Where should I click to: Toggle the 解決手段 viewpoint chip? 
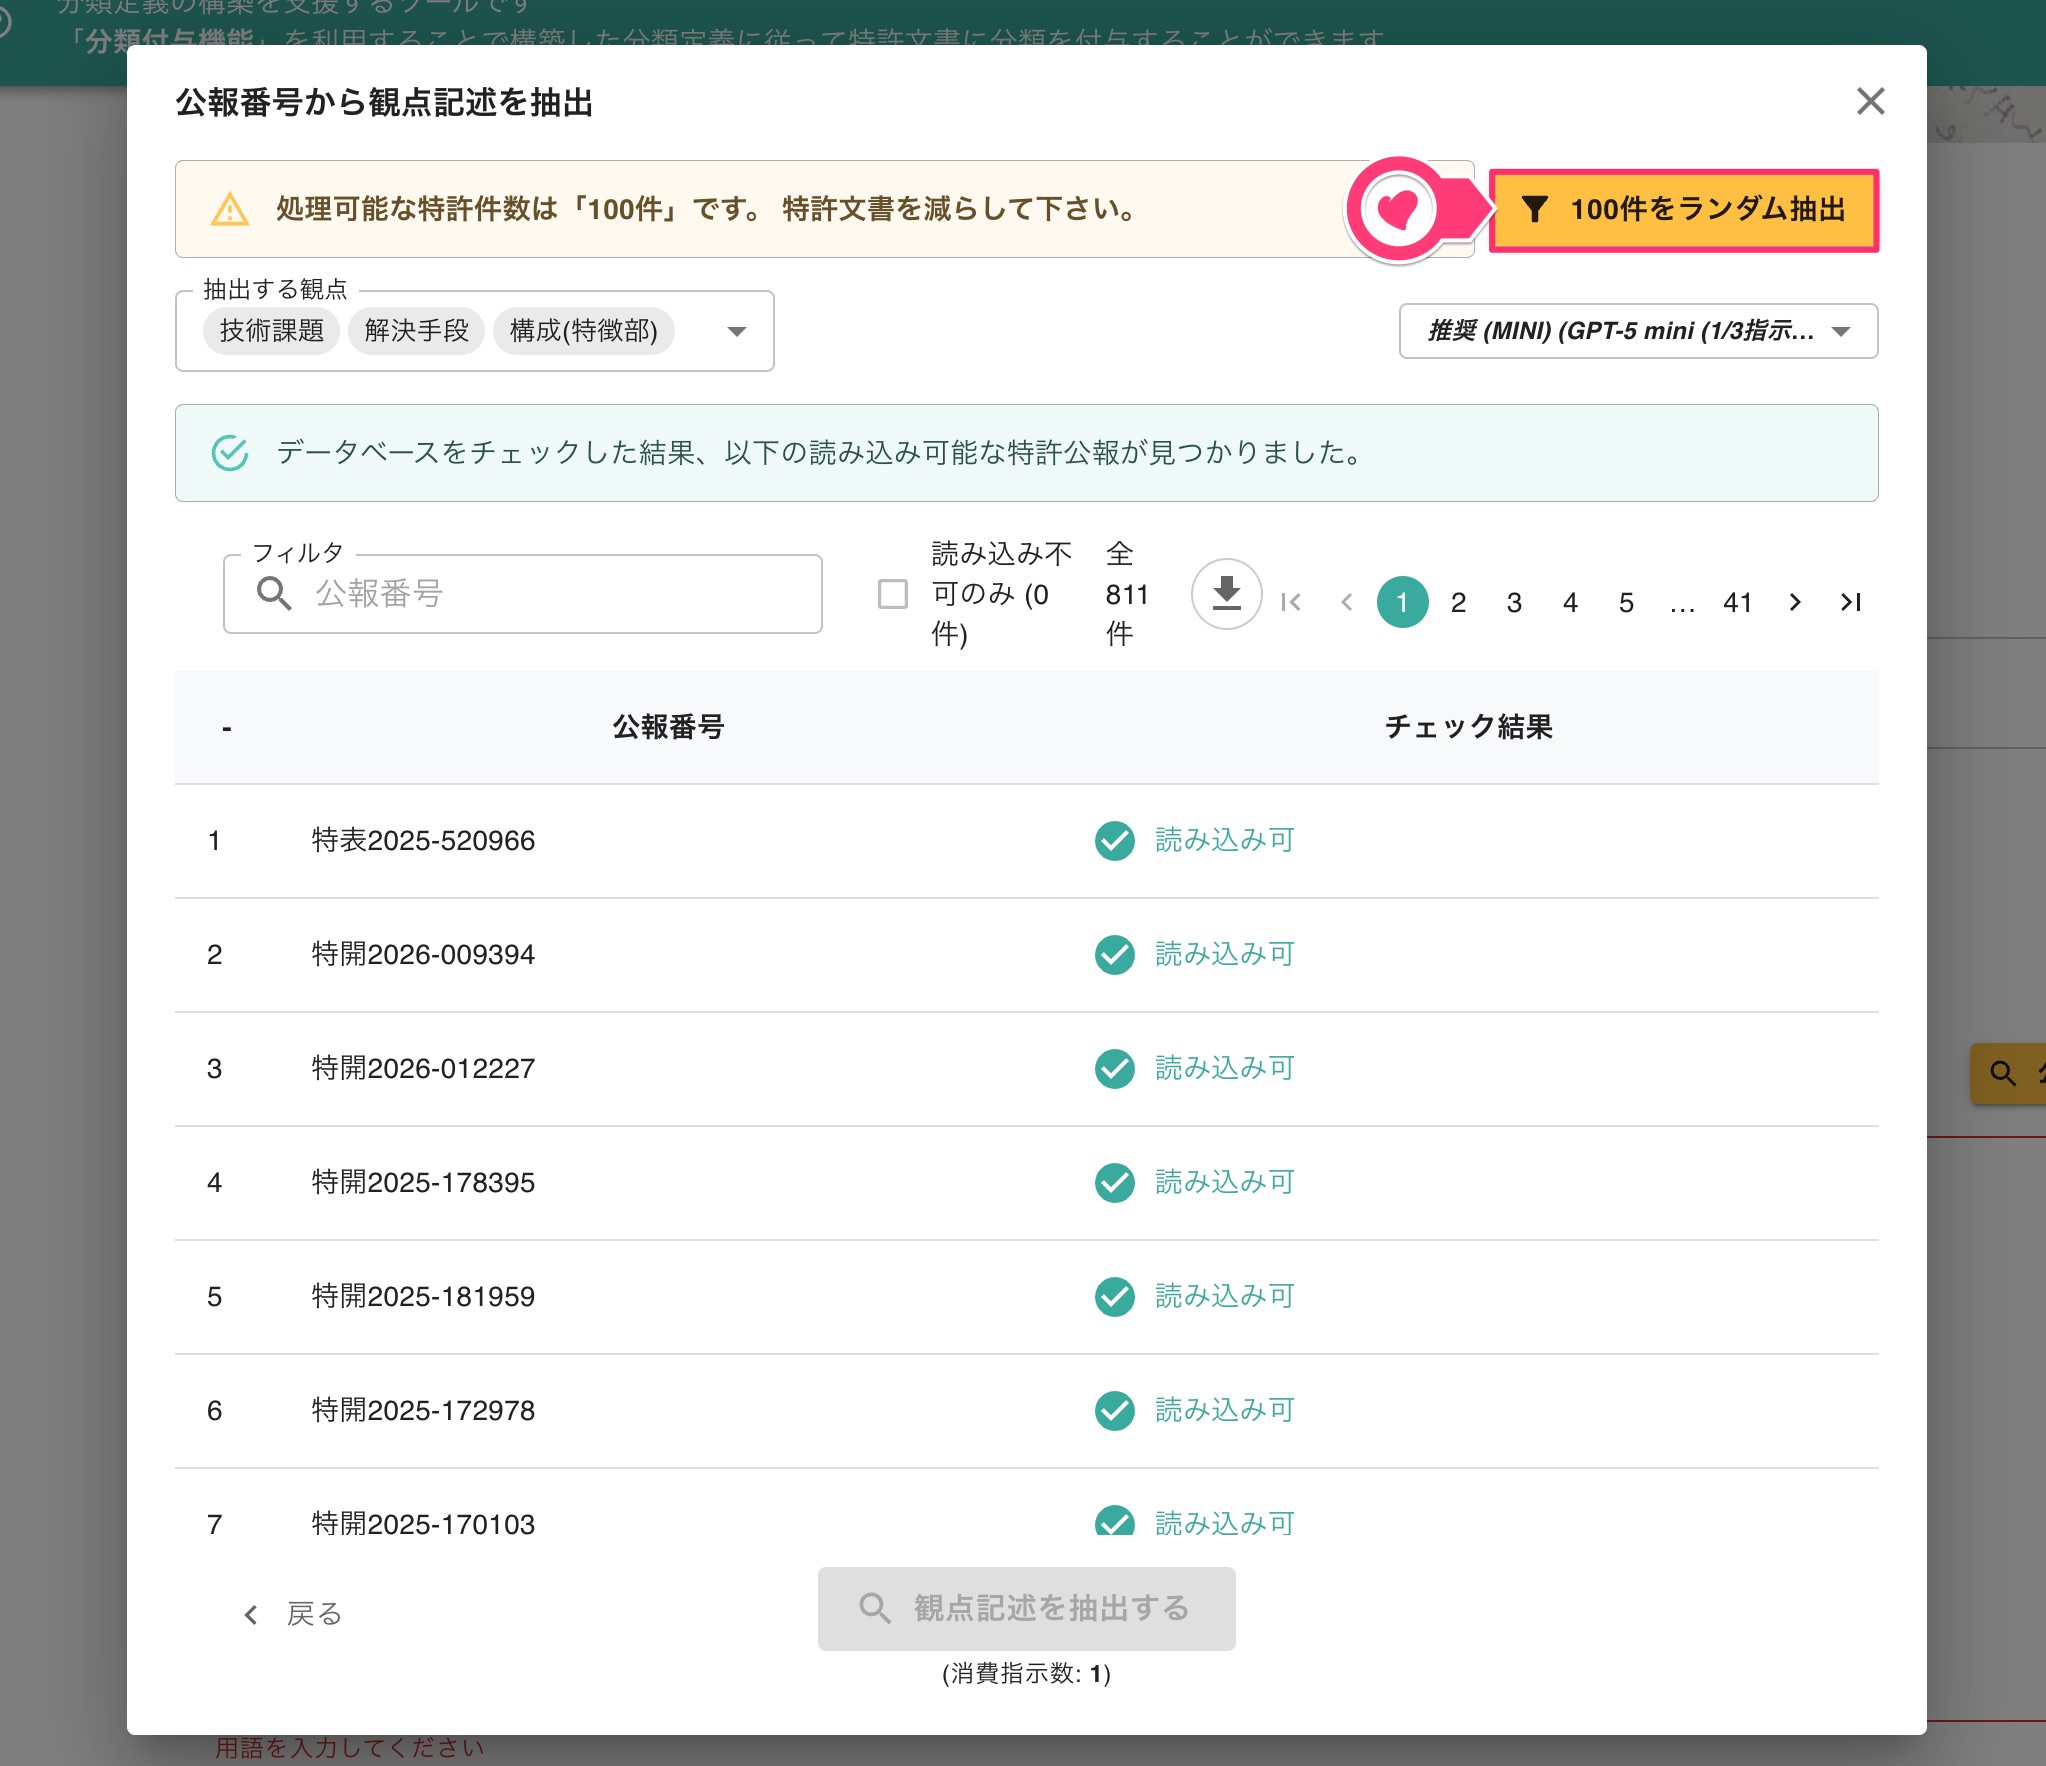pos(417,331)
